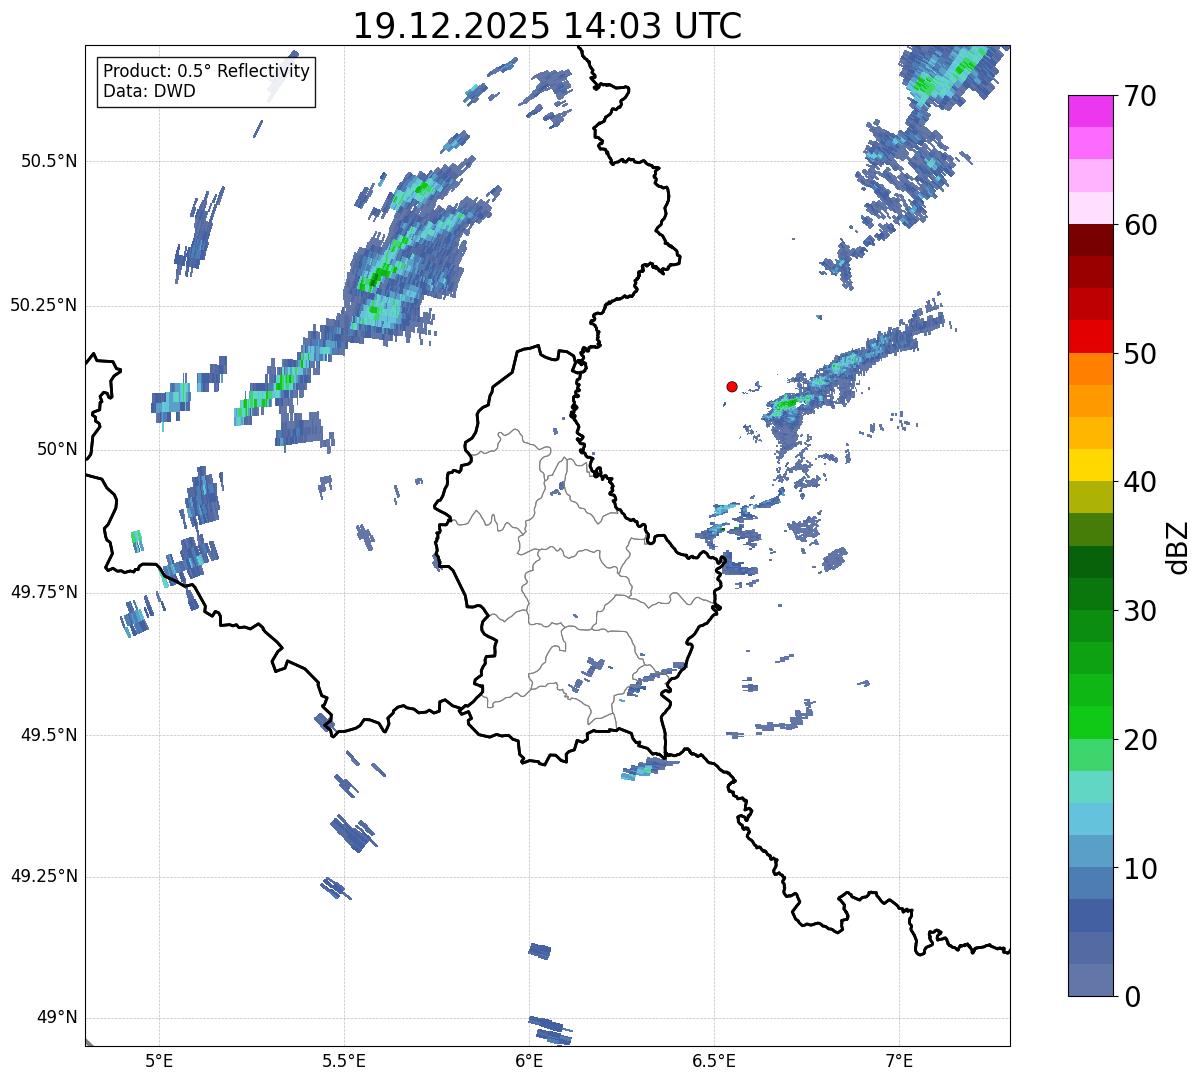The image size is (1202, 1081).
Task: Click the "Data: DWD" label
Action: pos(150,91)
